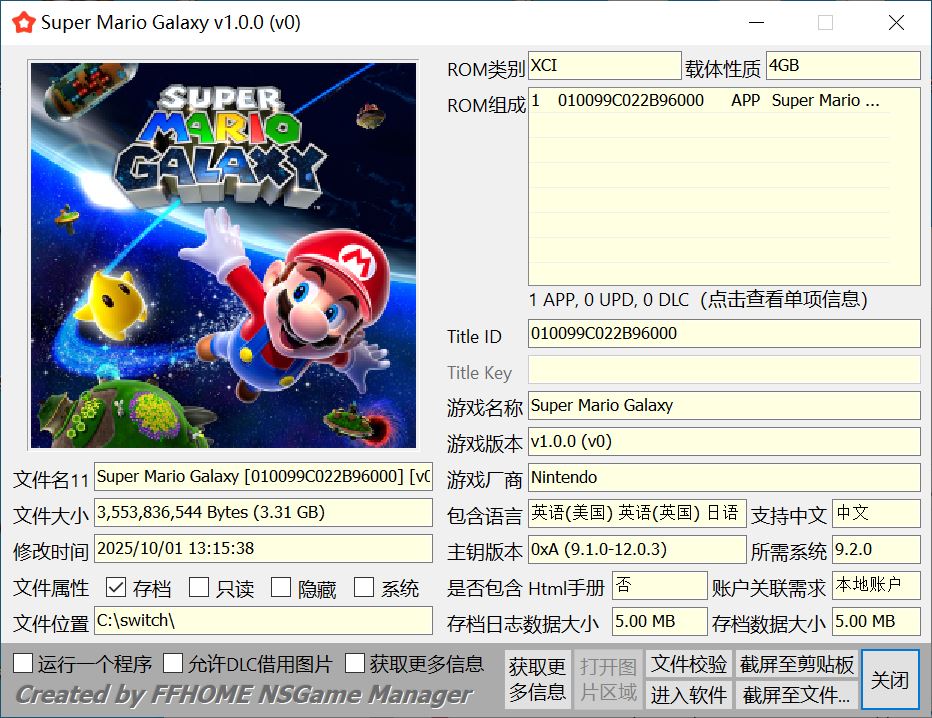Image resolution: width=932 pixels, height=718 pixels.
Task: Toggle the 存档 archive attribute checkbox
Action: coord(115,587)
